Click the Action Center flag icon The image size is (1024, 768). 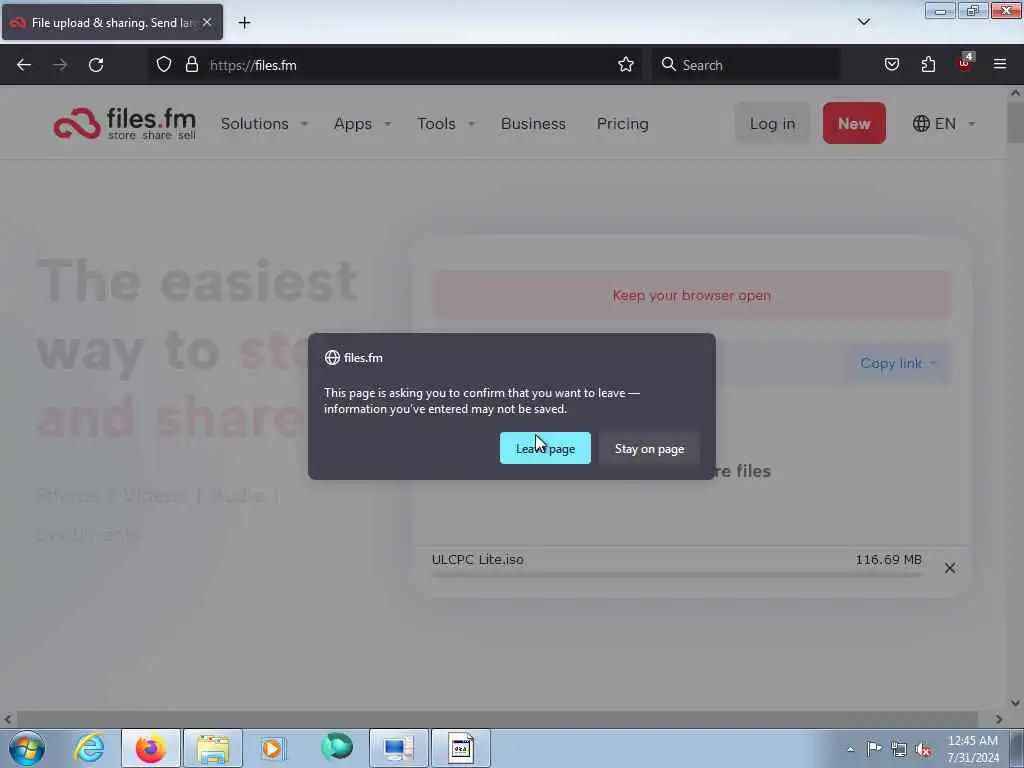pos(874,748)
